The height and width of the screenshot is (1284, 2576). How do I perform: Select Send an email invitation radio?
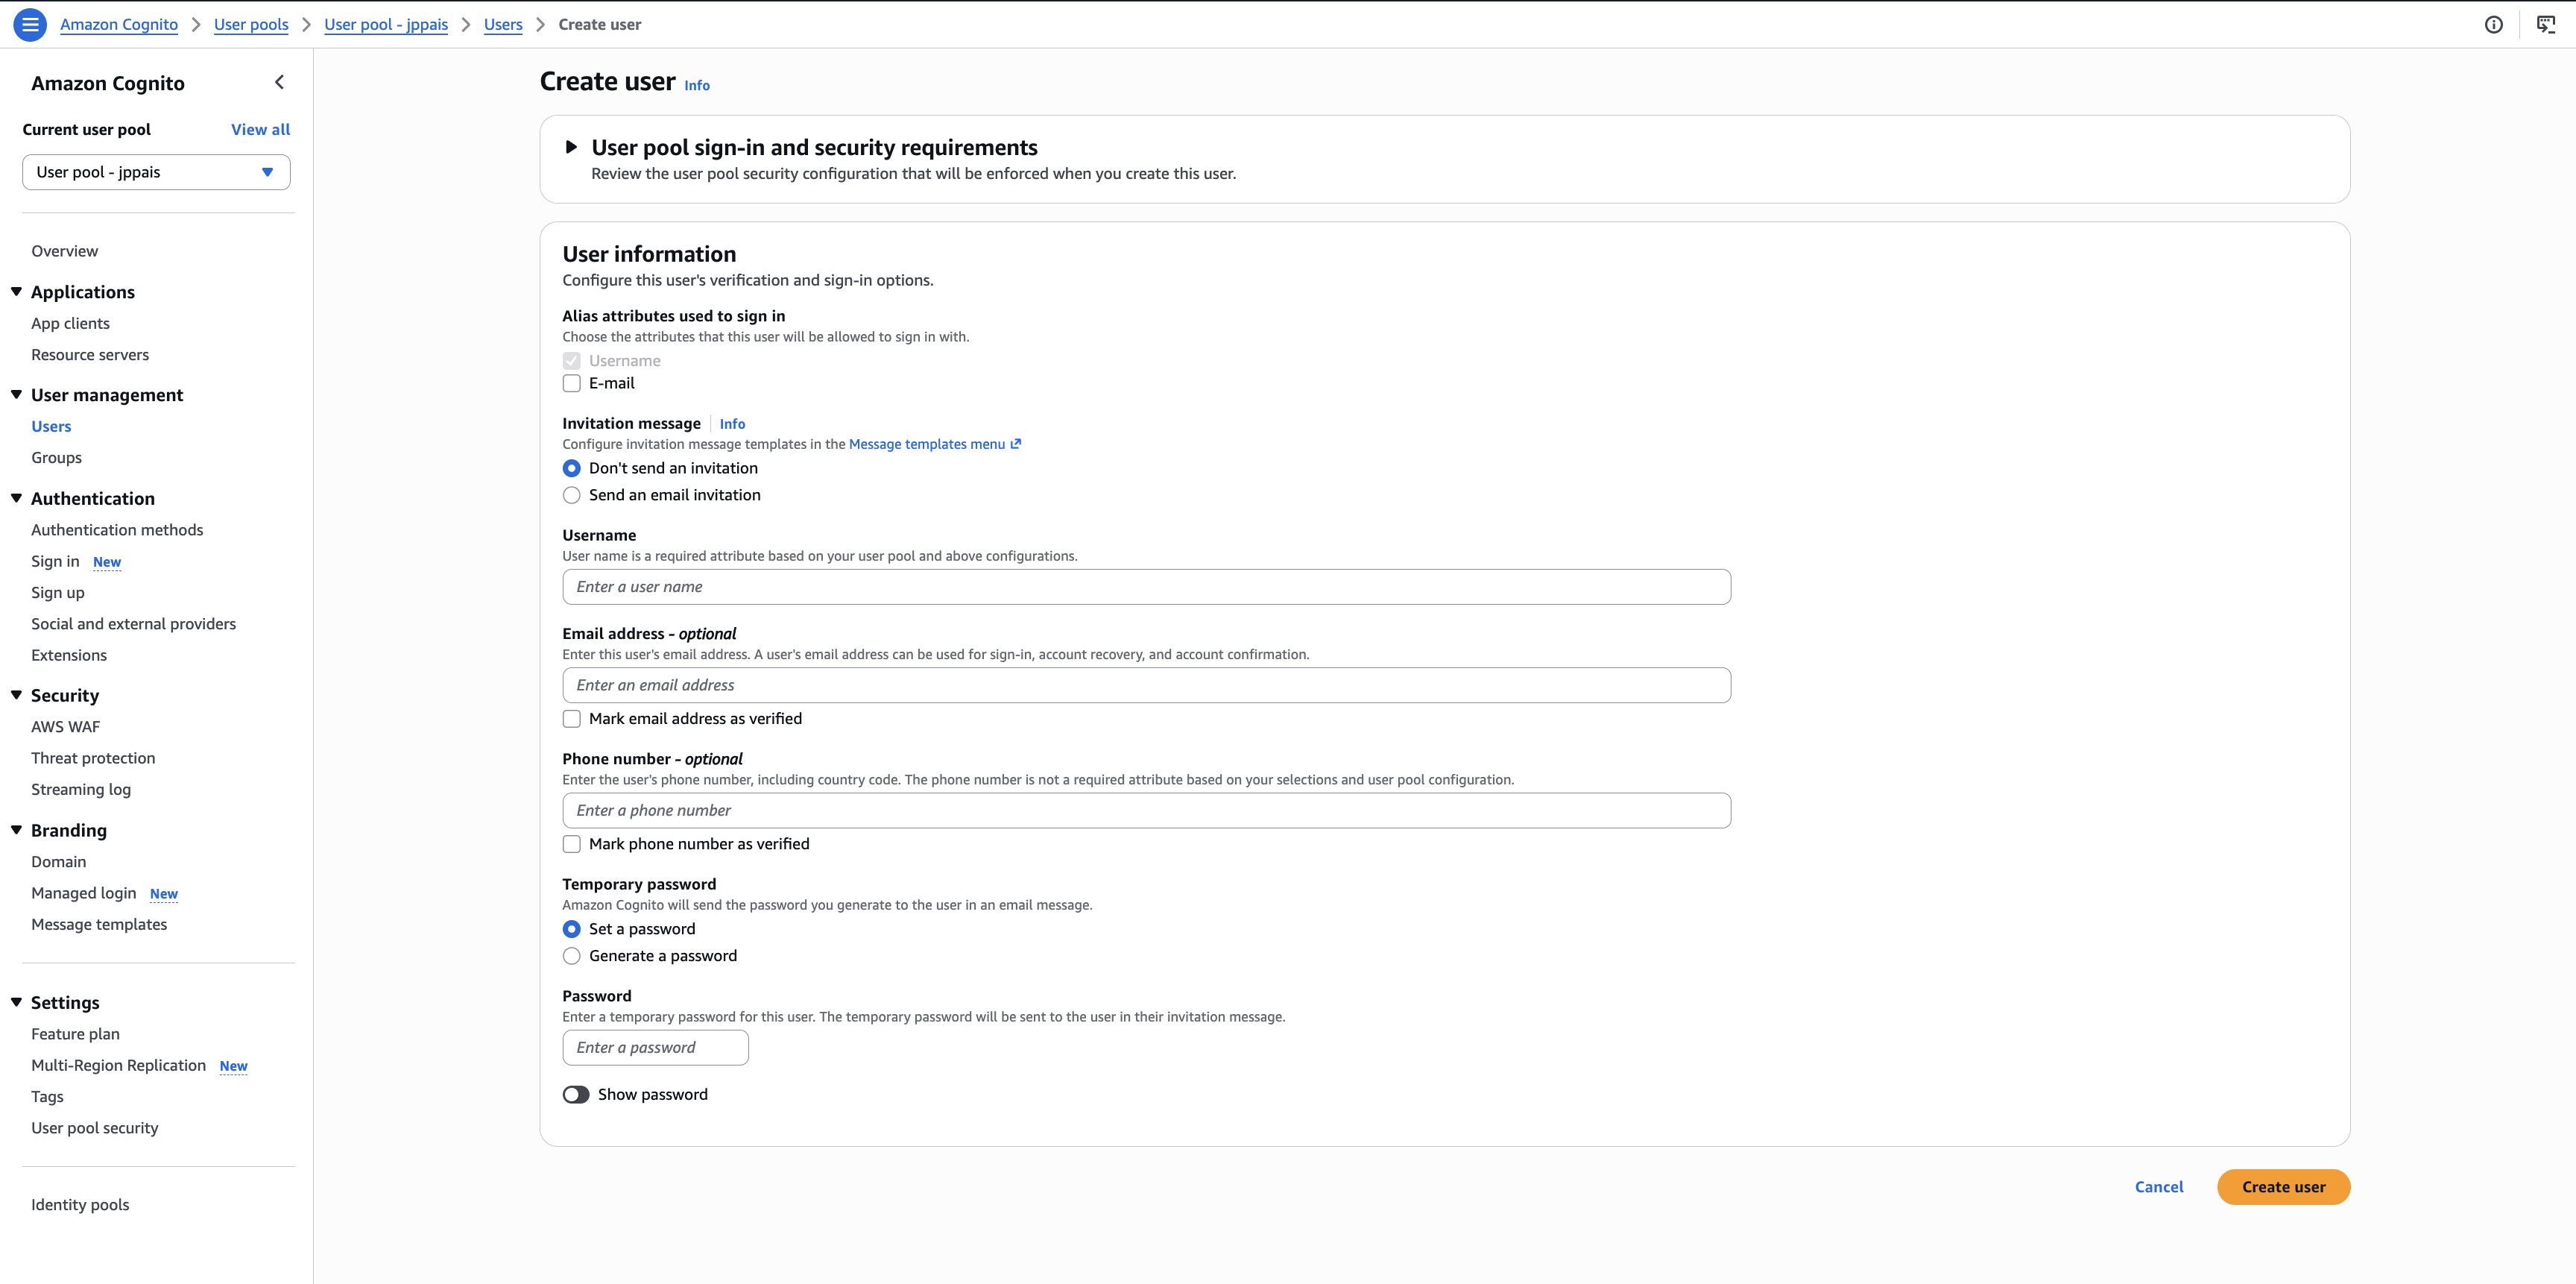pyautogui.click(x=571, y=495)
